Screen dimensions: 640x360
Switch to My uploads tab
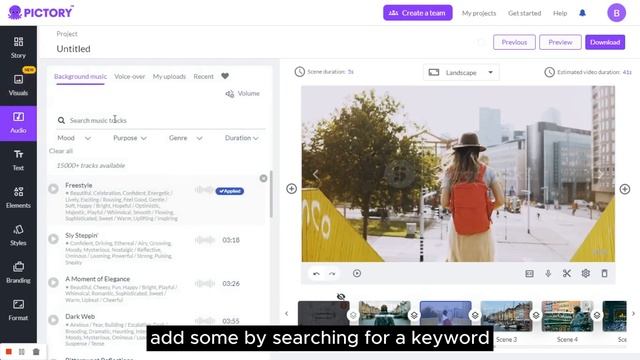pyautogui.click(x=169, y=76)
